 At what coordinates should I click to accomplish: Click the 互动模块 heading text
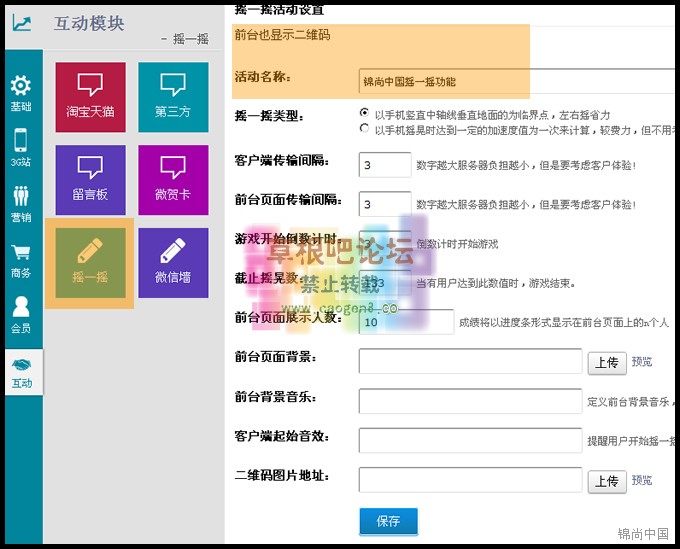tap(89, 23)
